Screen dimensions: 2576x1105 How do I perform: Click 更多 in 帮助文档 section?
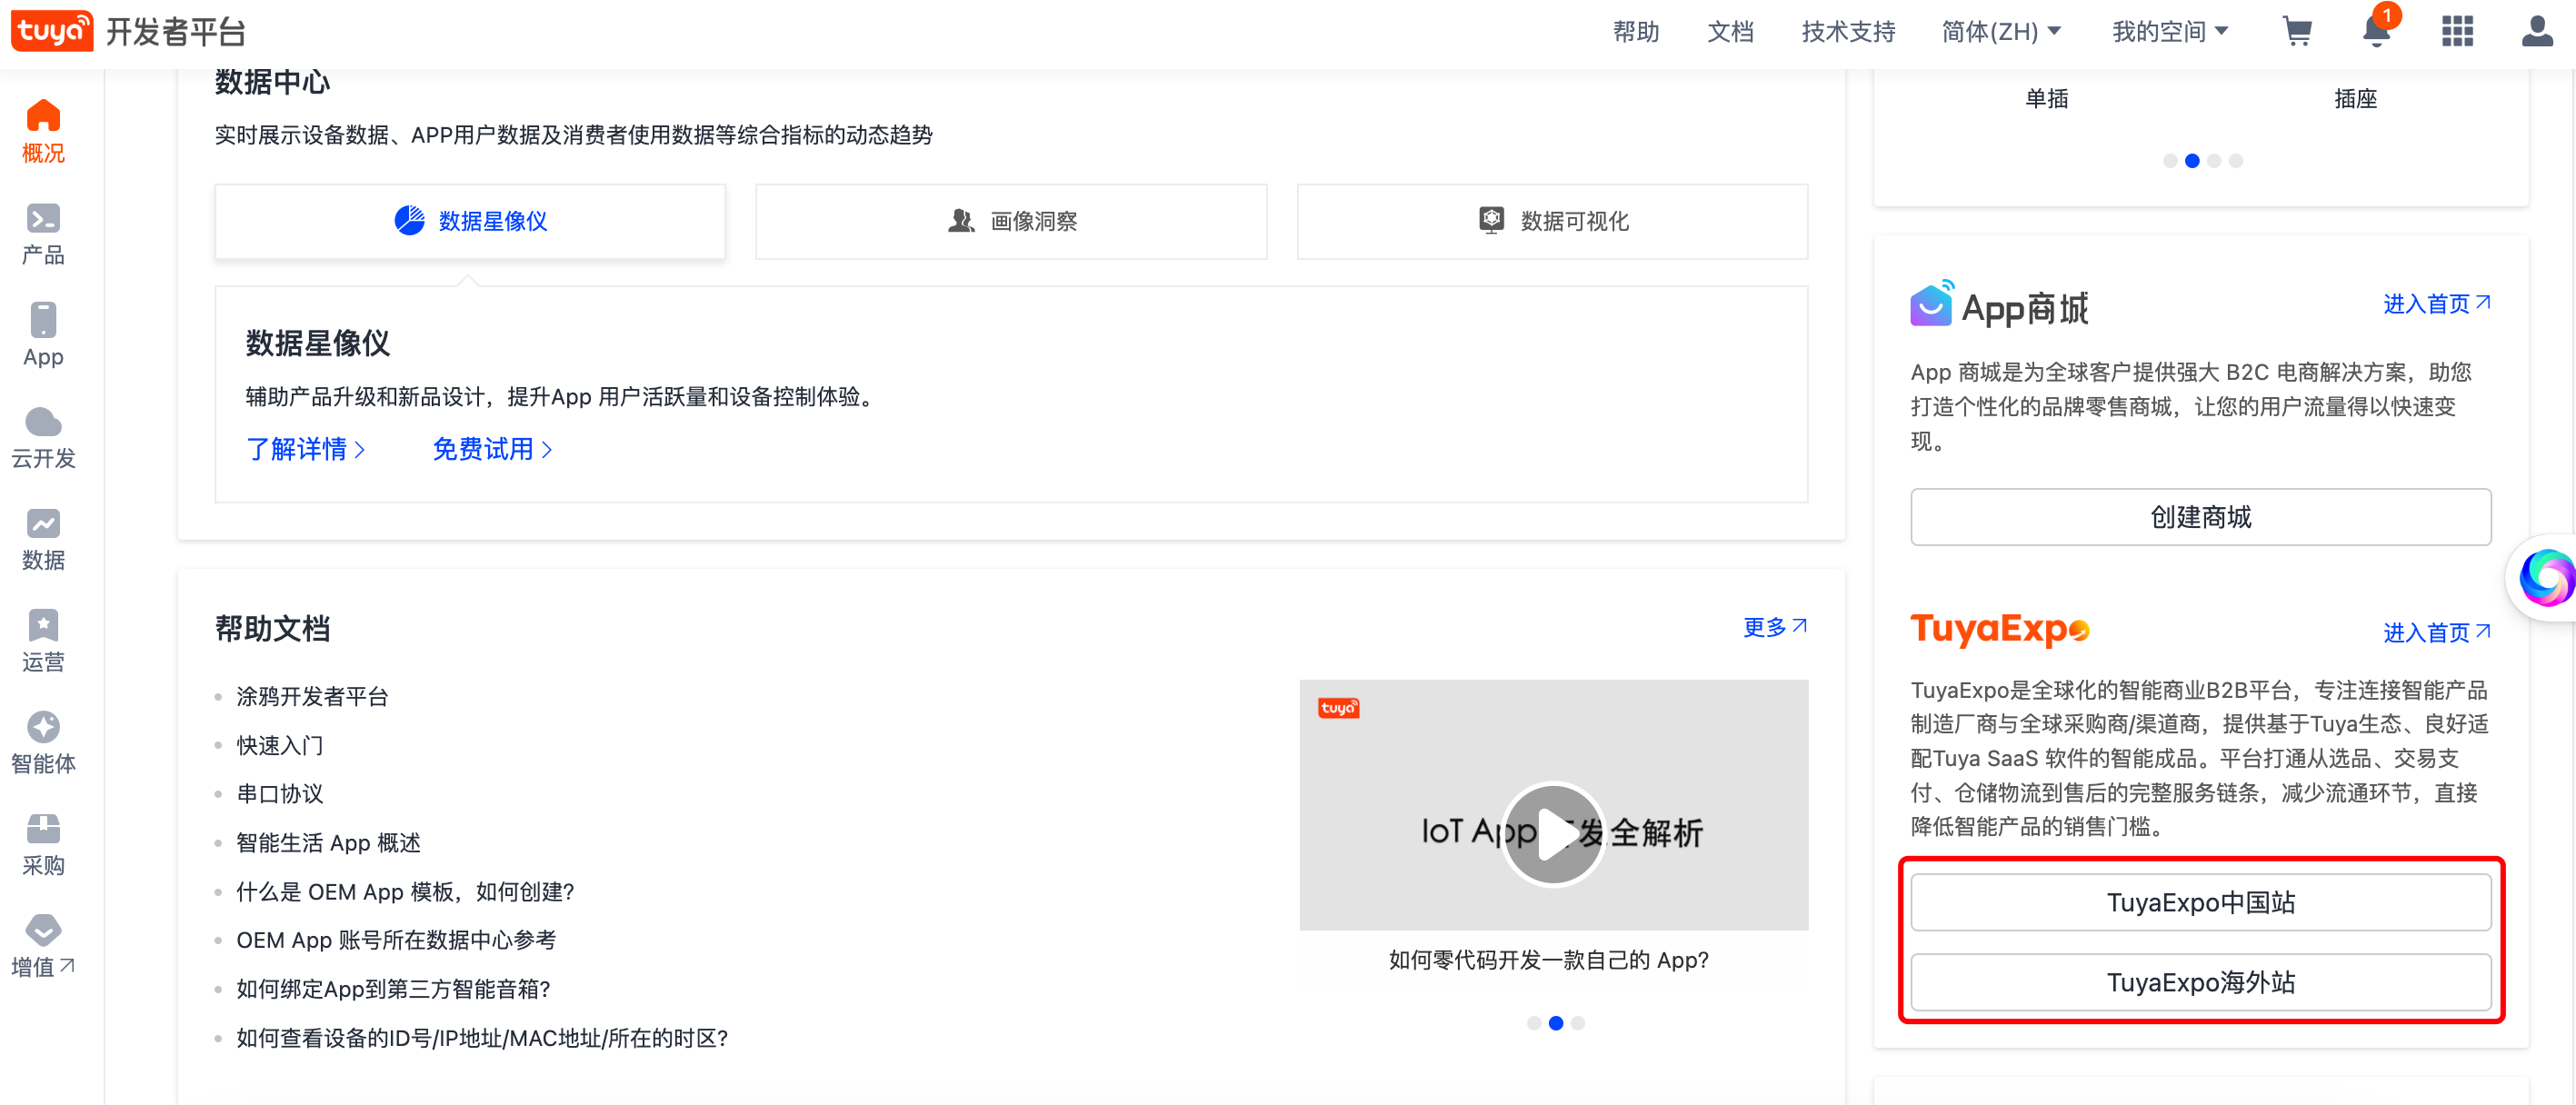pos(1775,627)
